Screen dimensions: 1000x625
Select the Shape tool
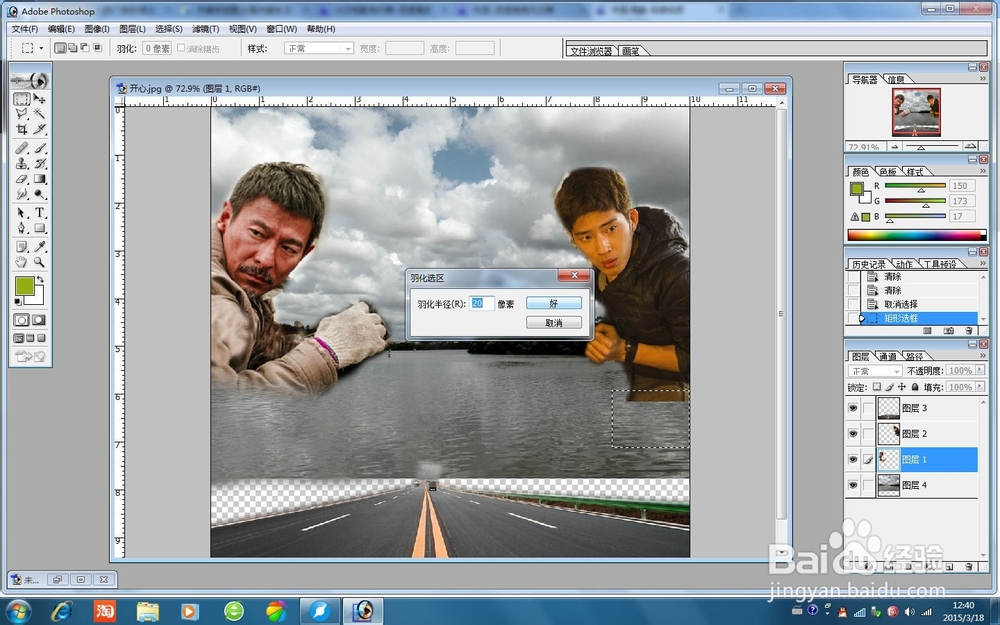[40, 228]
